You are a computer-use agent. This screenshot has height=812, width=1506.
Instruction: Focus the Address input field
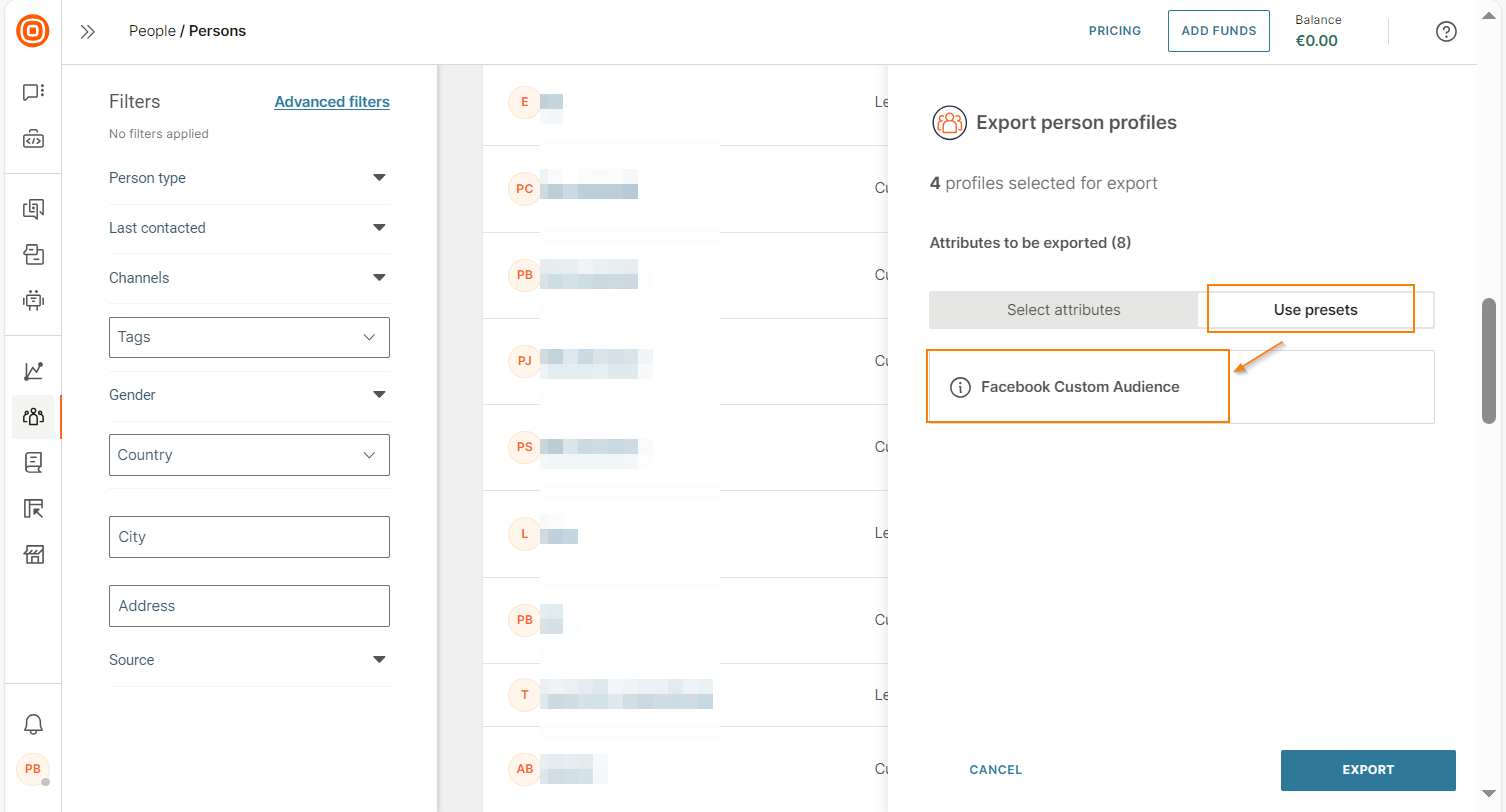click(249, 606)
